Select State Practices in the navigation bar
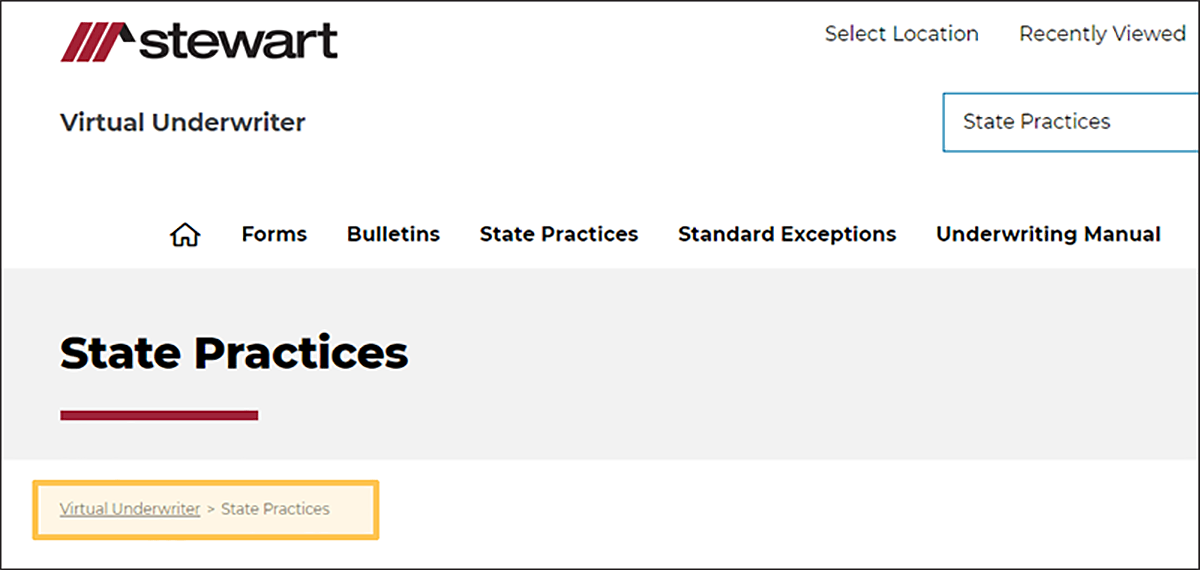 coord(558,234)
